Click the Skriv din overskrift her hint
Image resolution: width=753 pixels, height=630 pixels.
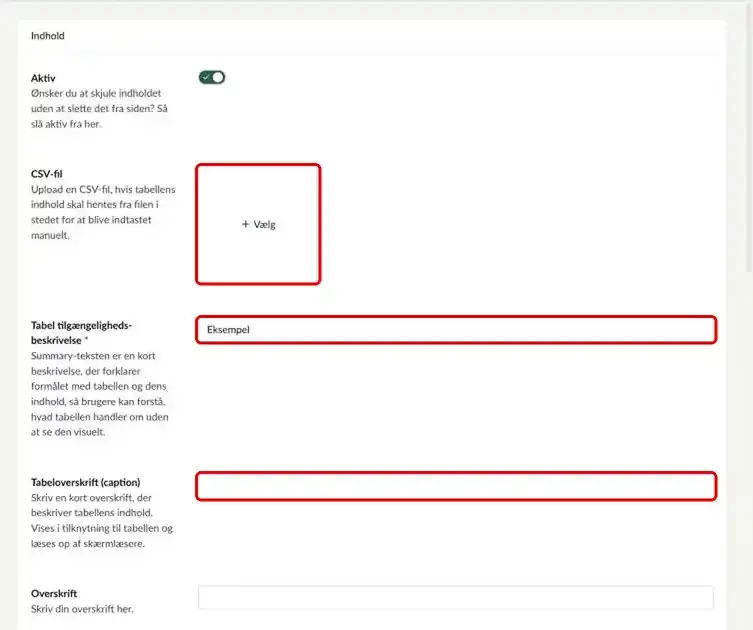82,609
